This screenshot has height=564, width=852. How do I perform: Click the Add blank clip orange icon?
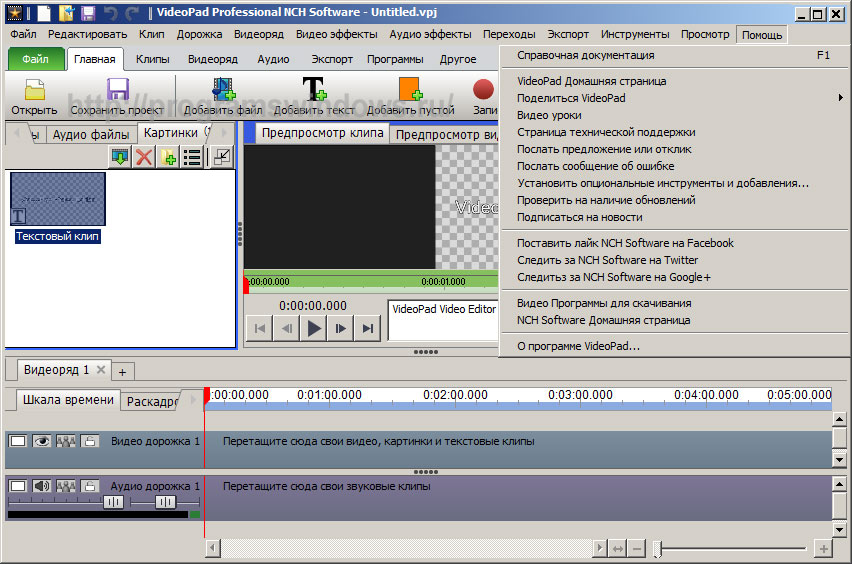pos(410,89)
